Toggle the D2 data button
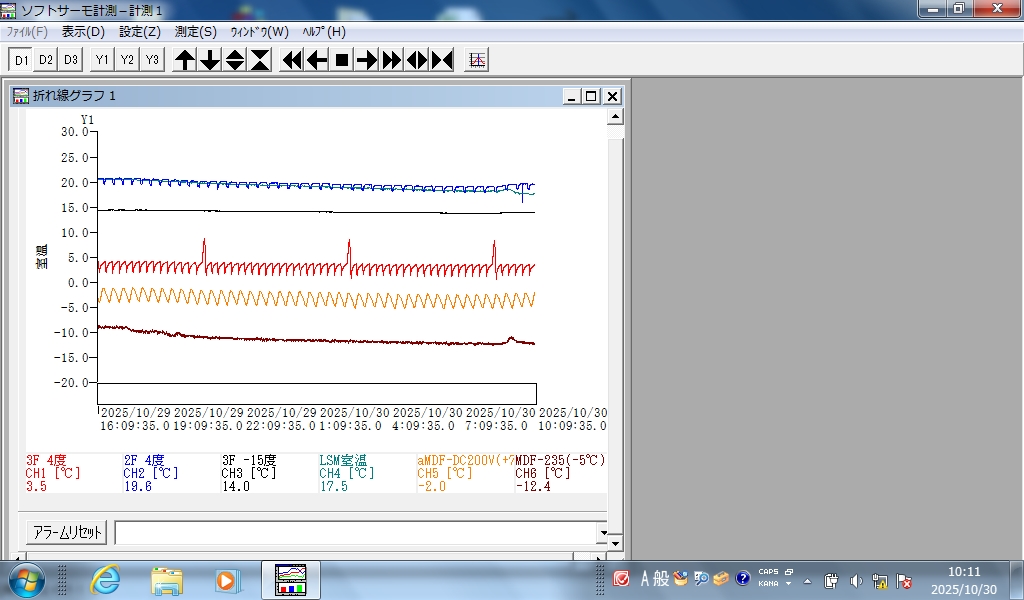Image resolution: width=1024 pixels, height=600 pixels. [46, 60]
